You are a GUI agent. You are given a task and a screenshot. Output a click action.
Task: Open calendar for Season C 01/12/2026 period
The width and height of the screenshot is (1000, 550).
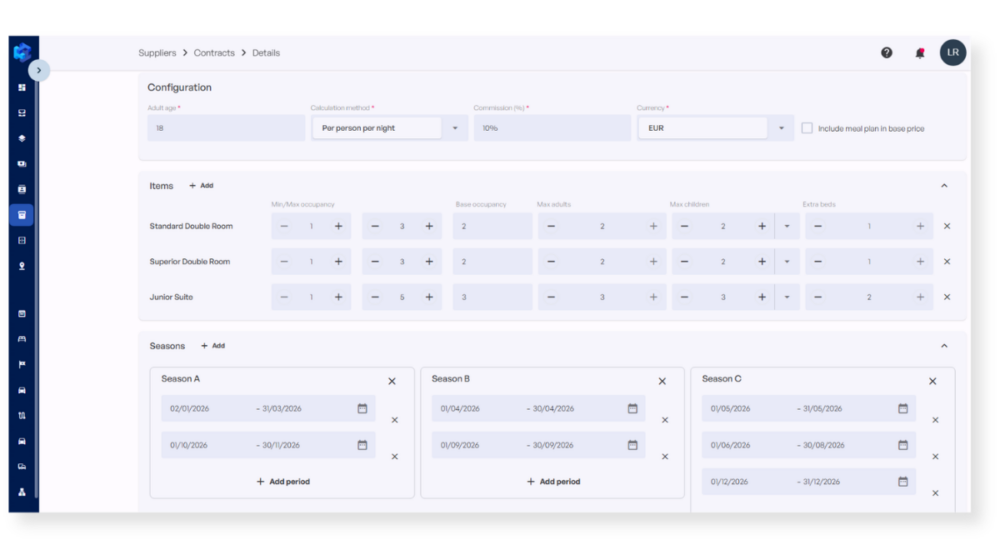coord(903,482)
